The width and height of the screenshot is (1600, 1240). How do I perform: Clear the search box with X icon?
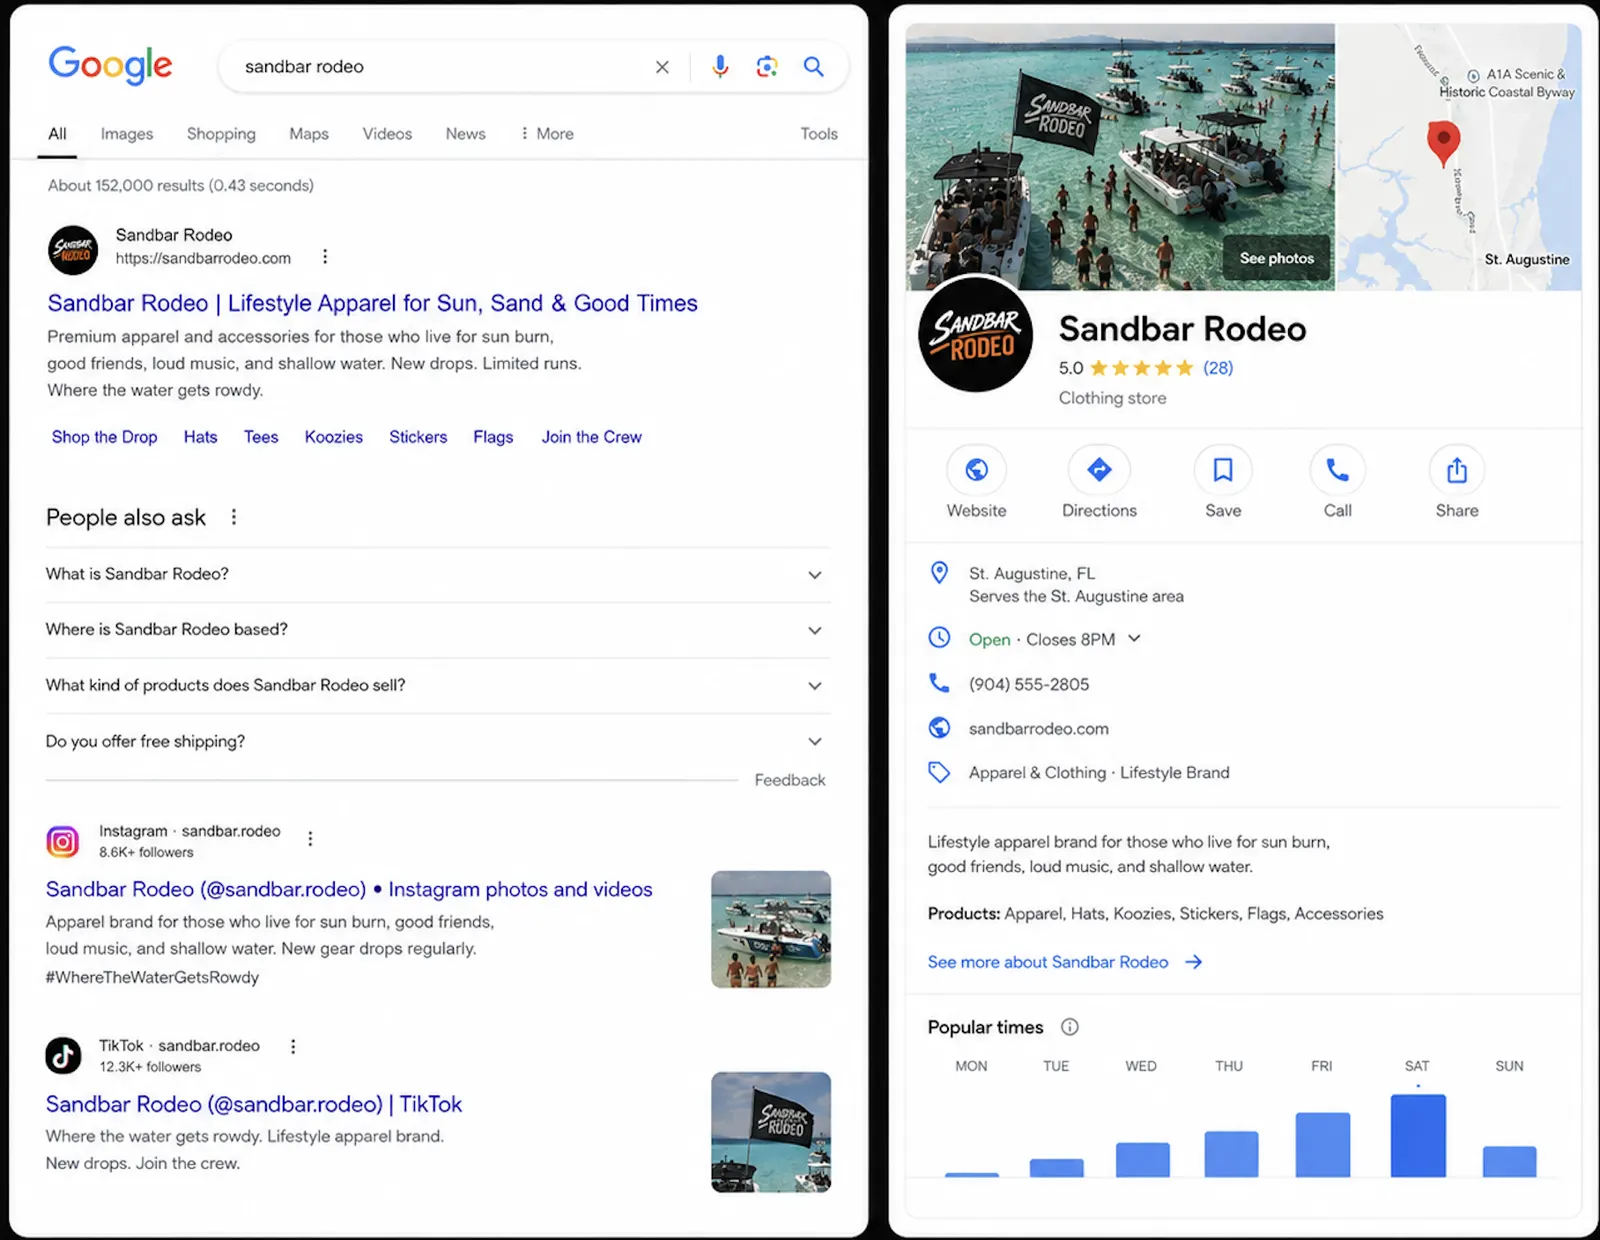pyautogui.click(x=662, y=67)
